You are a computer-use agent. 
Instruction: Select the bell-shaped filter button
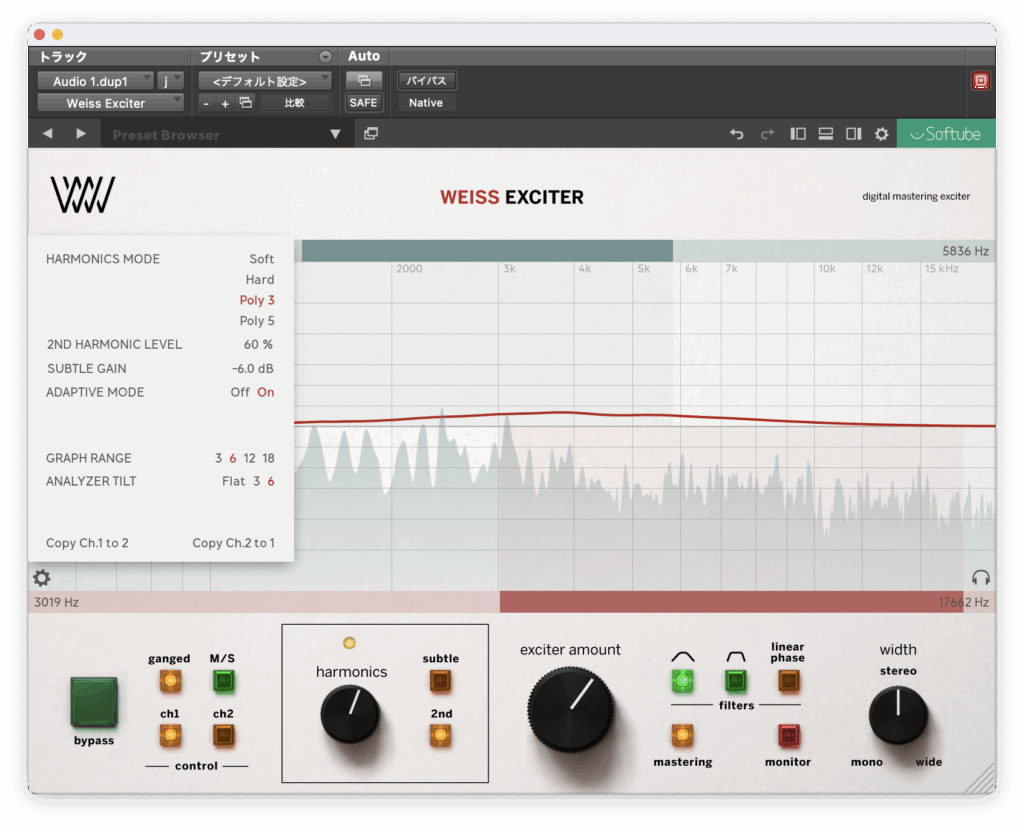click(x=682, y=681)
